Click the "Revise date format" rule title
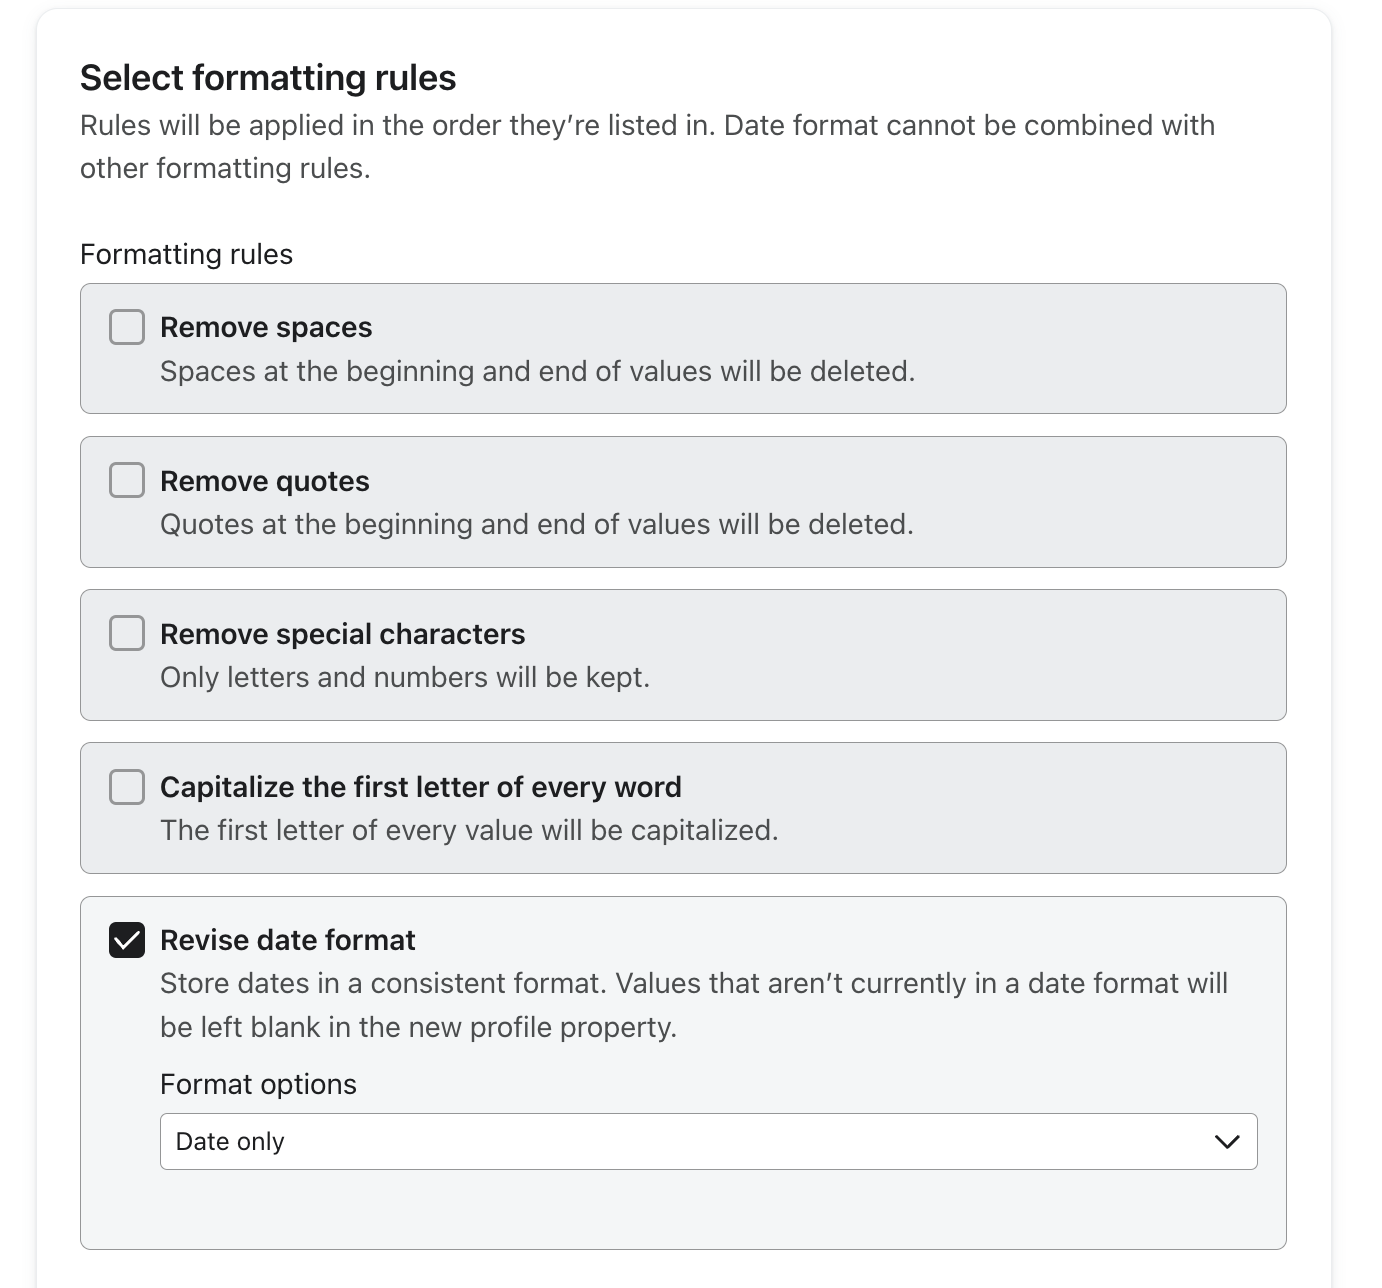Viewport: 1382px width, 1288px height. click(x=288, y=940)
